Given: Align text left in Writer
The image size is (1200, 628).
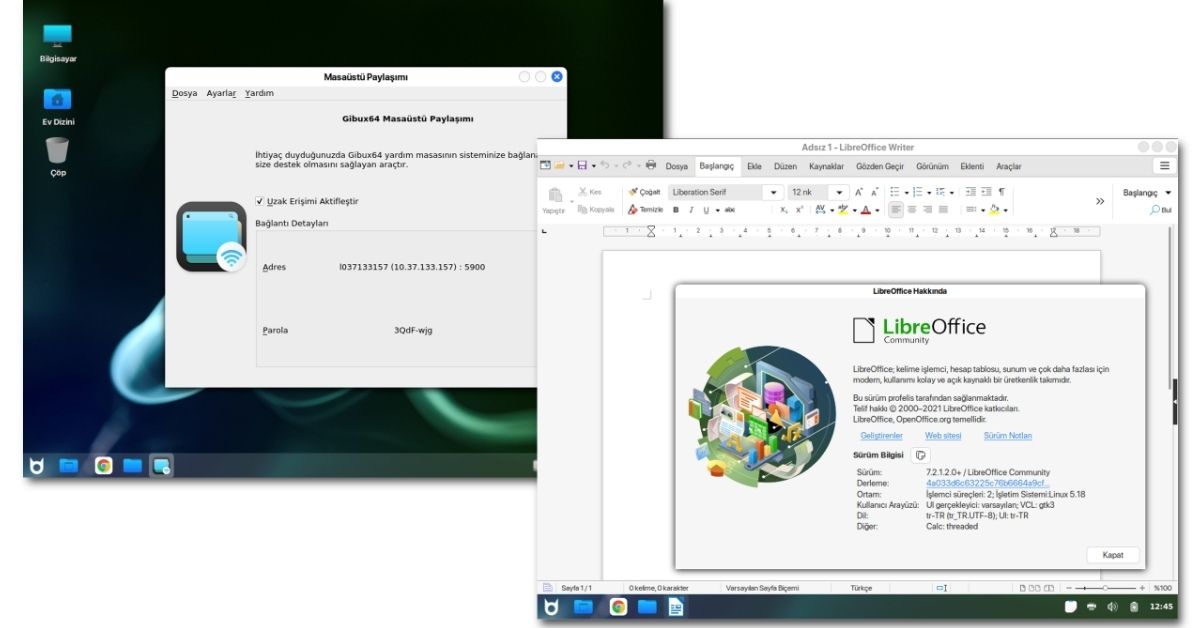Looking at the screenshot, I should (x=896, y=210).
